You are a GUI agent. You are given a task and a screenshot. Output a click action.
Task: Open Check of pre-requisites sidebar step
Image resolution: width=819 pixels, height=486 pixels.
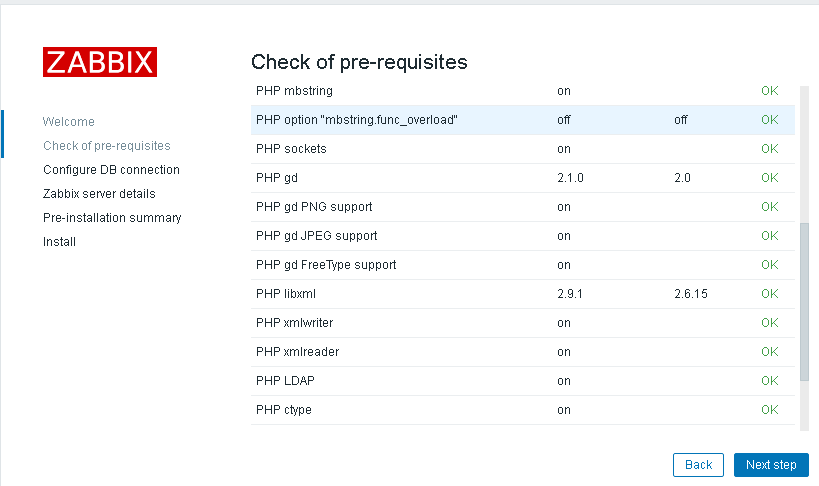tap(107, 146)
